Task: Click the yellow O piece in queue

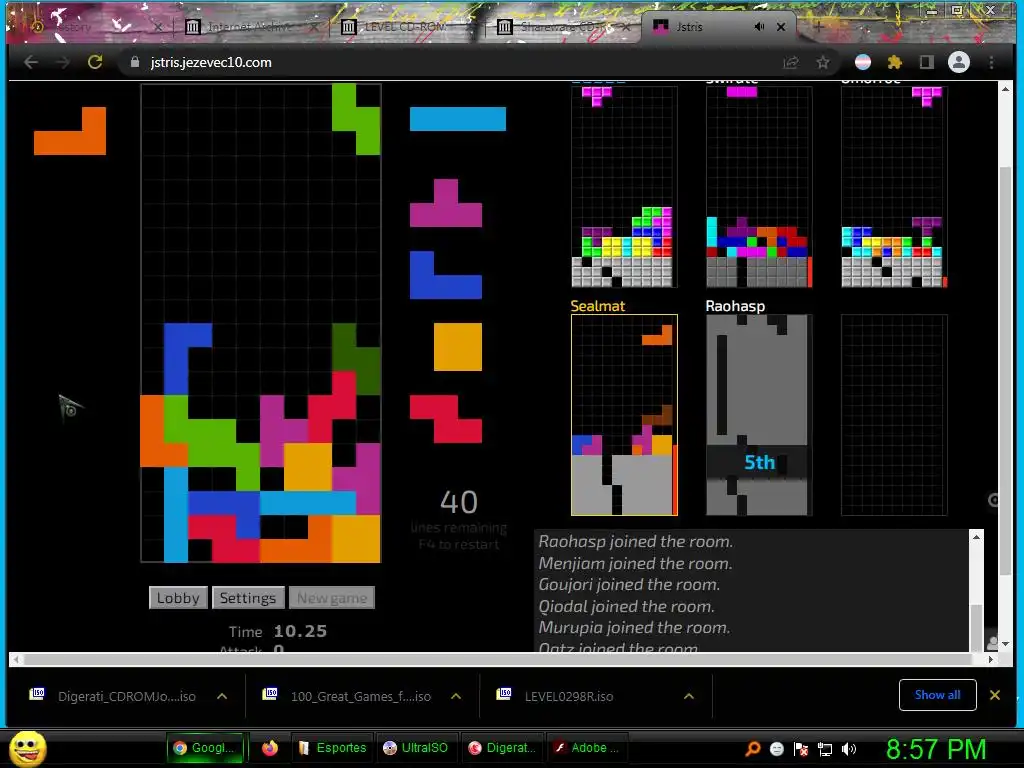Action: point(458,347)
